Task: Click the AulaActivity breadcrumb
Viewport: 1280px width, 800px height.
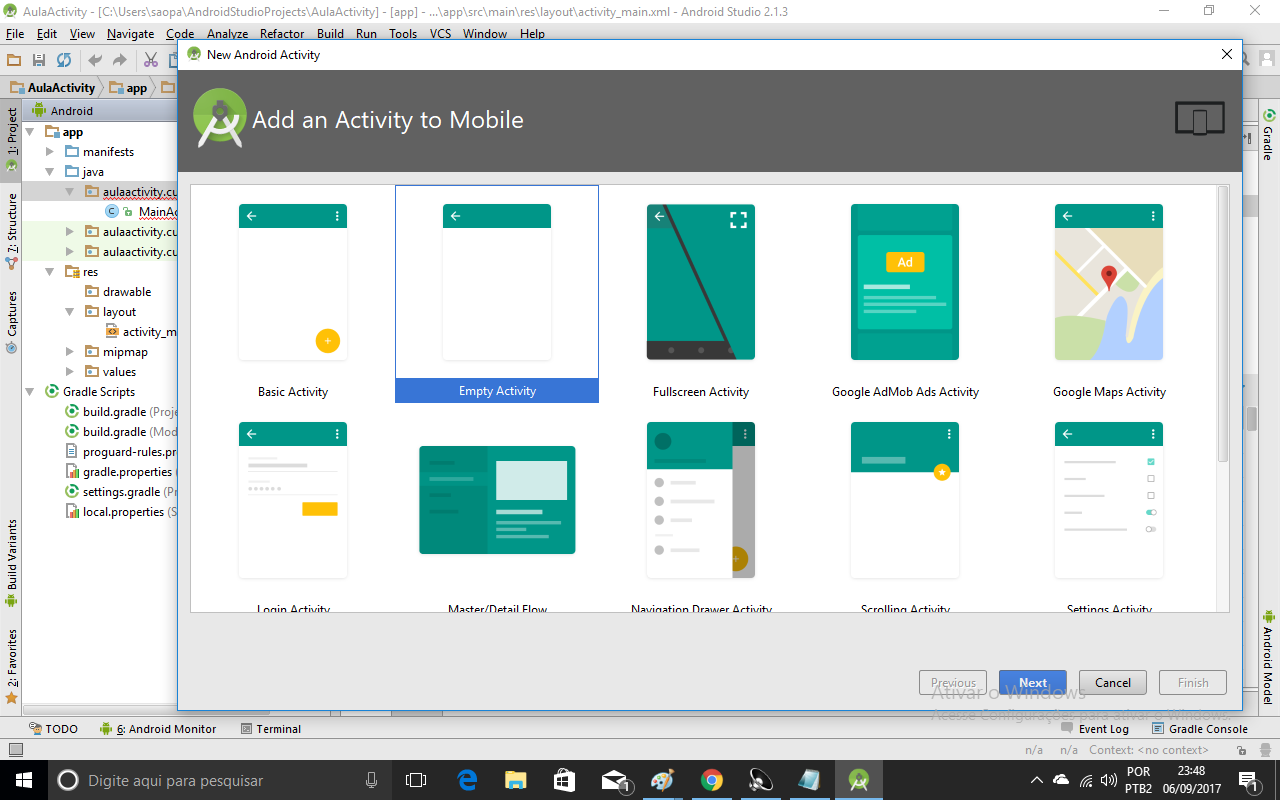Action: click(x=52, y=88)
